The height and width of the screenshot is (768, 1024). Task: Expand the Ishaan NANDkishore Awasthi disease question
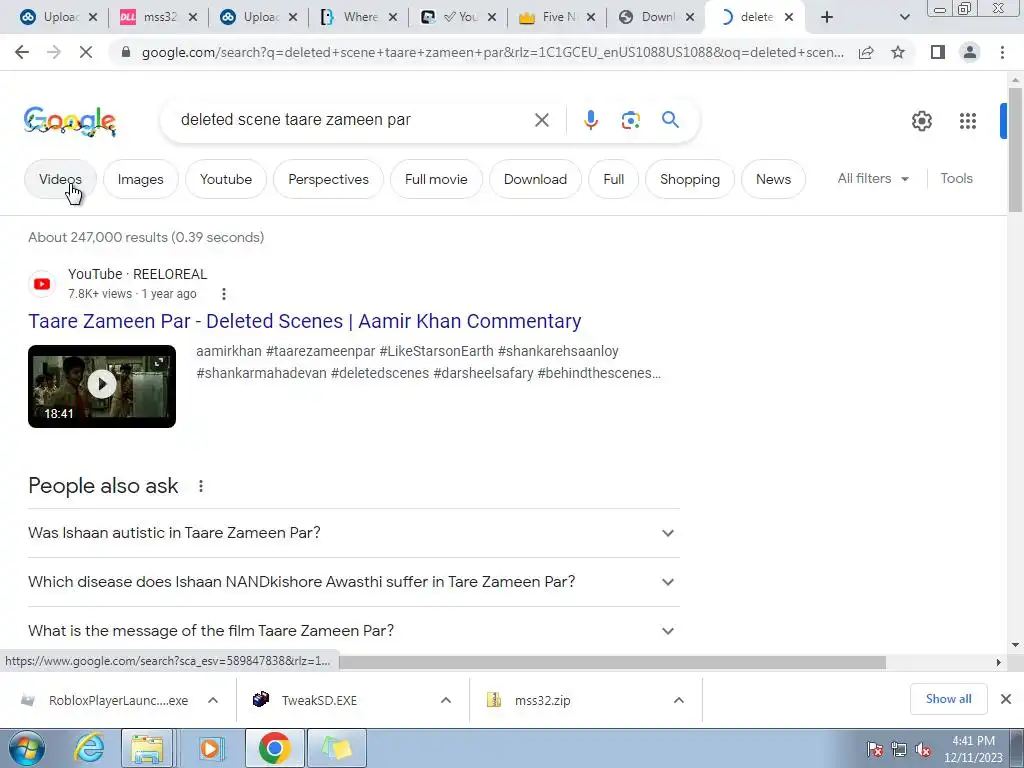pyautogui.click(x=353, y=582)
